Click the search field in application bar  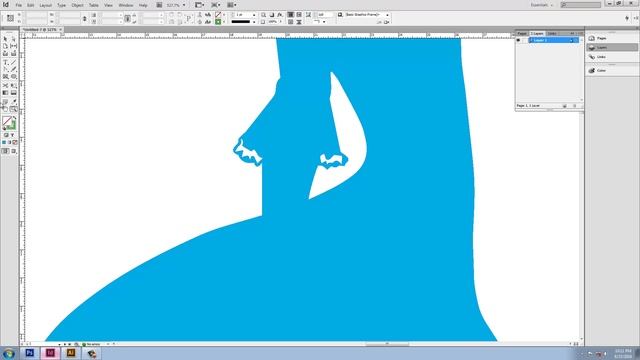click(580, 5)
